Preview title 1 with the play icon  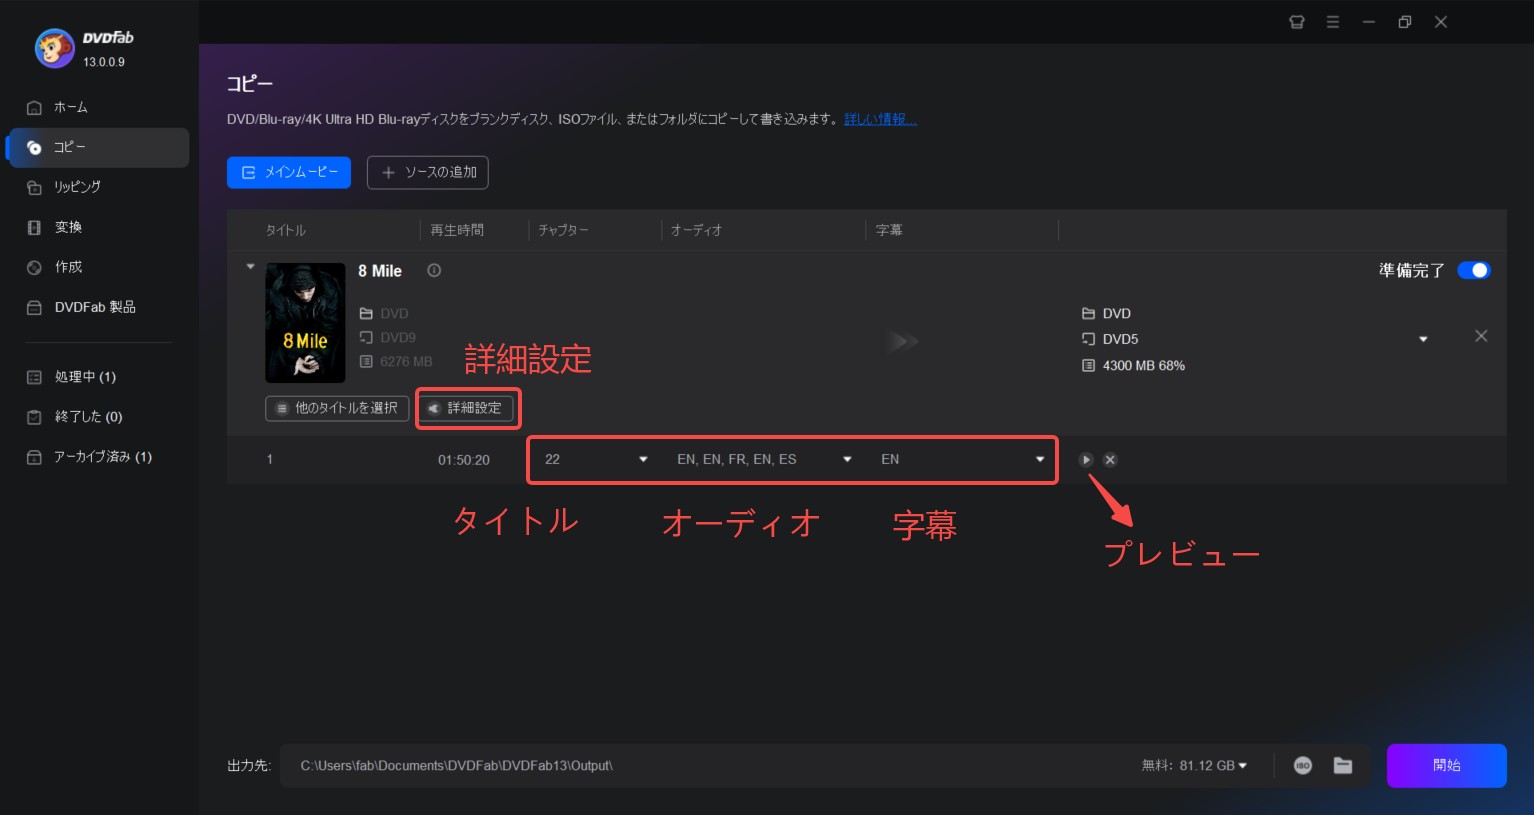[1086, 460]
